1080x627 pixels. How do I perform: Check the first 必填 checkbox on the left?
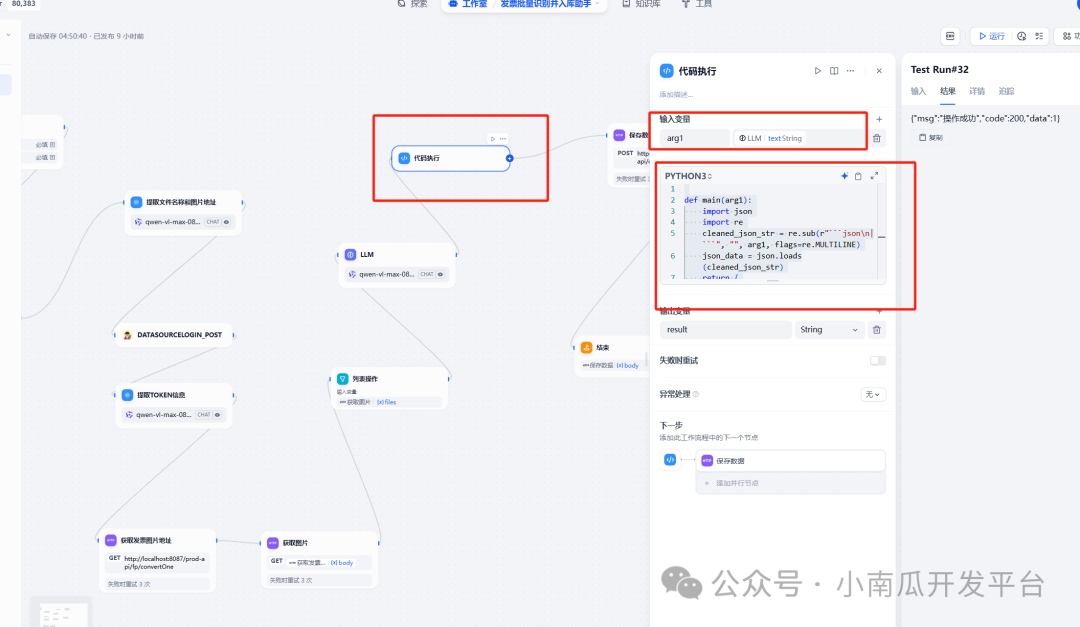(x=53, y=145)
